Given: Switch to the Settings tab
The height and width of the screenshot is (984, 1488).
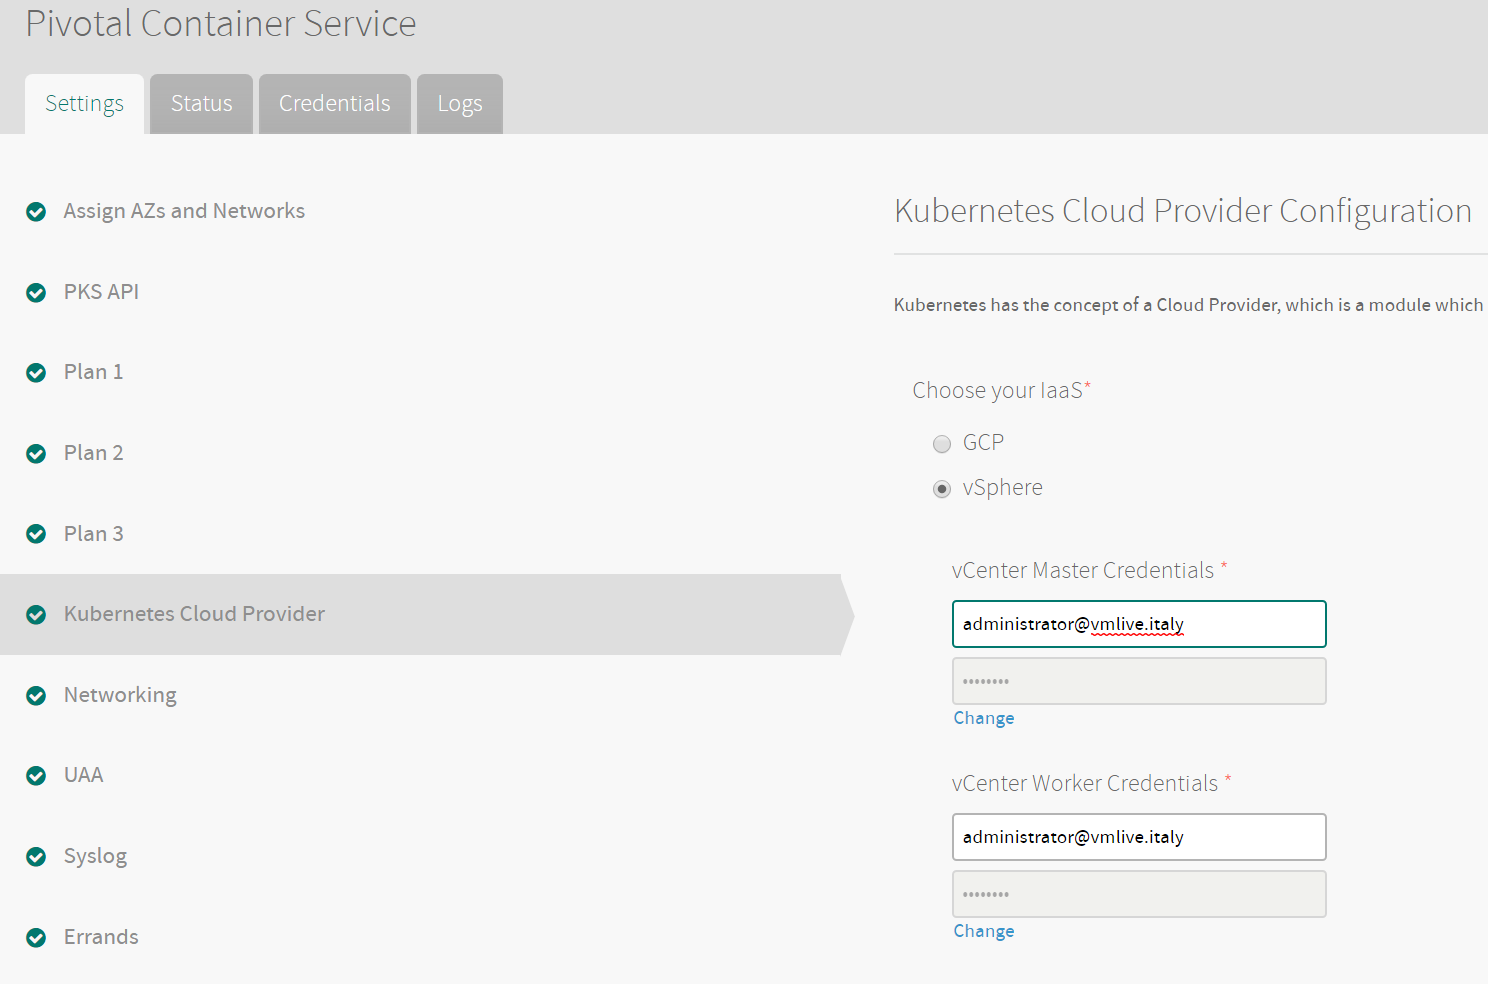Looking at the screenshot, I should [x=85, y=104].
